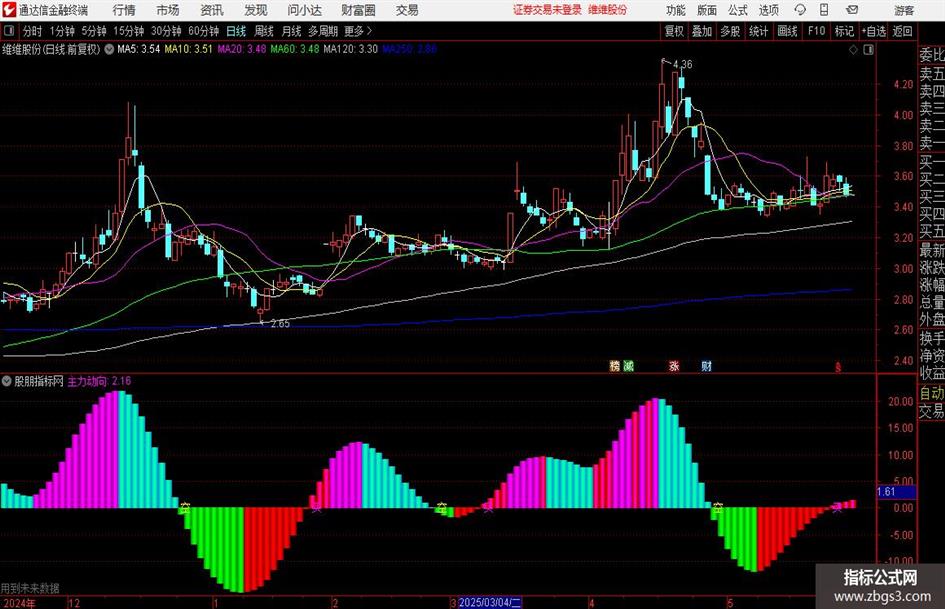This screenshot has height=609, width=945.
Task: Click the 空 signal marker near late February
Action: tap(442, 508)
